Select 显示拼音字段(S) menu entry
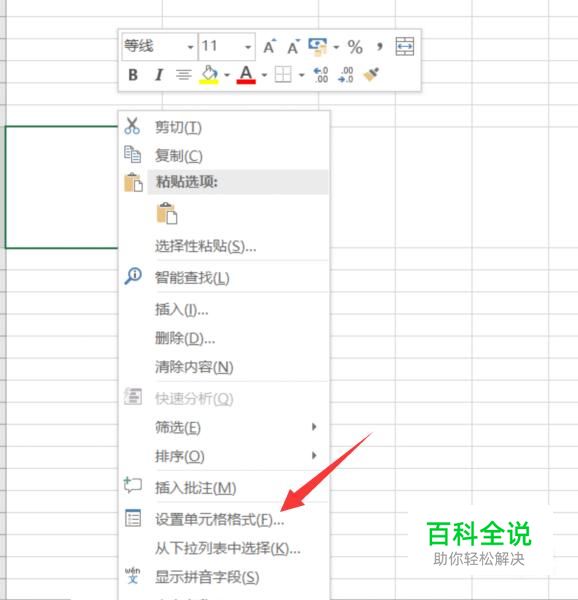 224,577
